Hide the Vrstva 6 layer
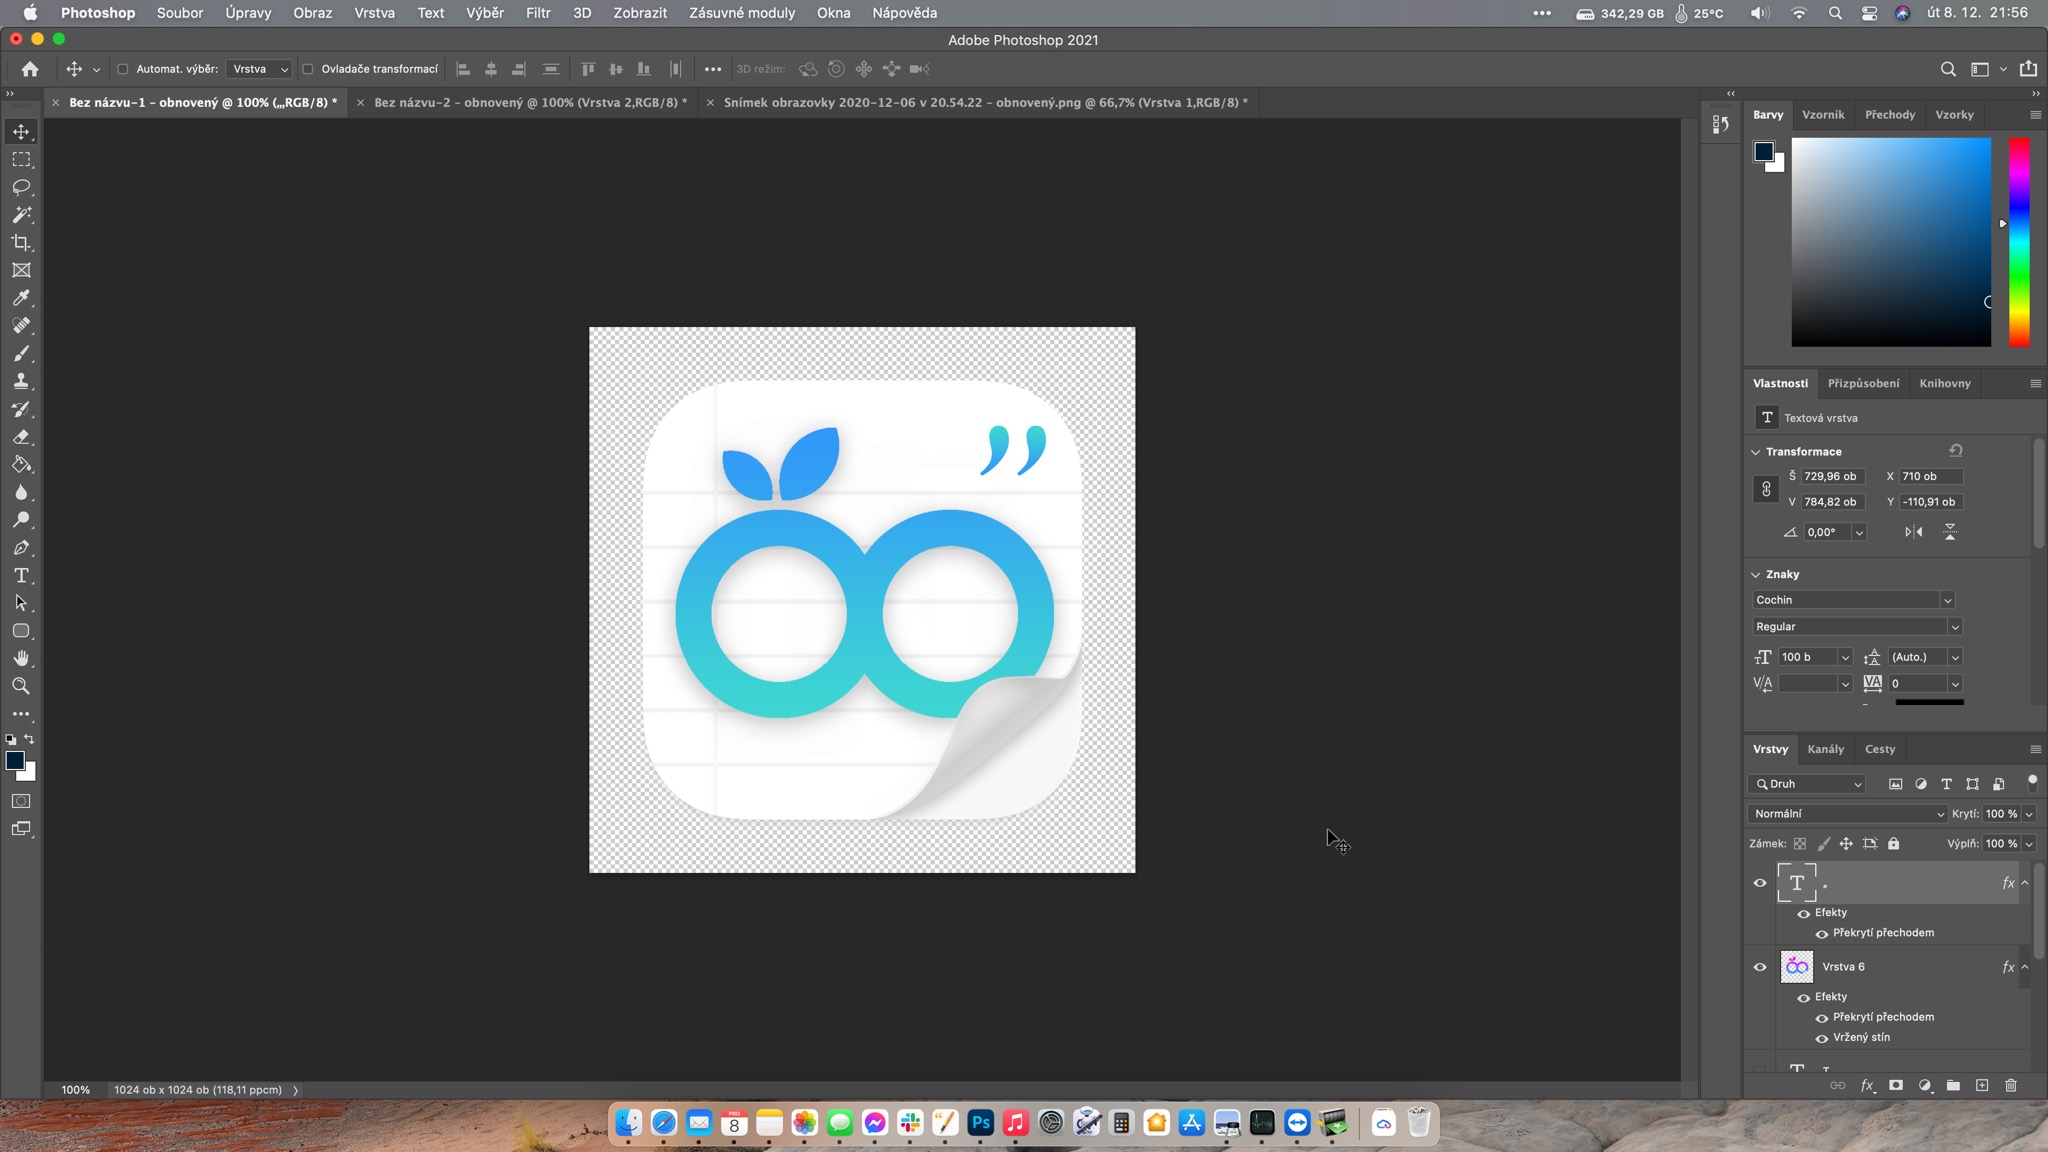Image resolution: width=2048 pixels, height=1152 pixels. point(1760,967)
